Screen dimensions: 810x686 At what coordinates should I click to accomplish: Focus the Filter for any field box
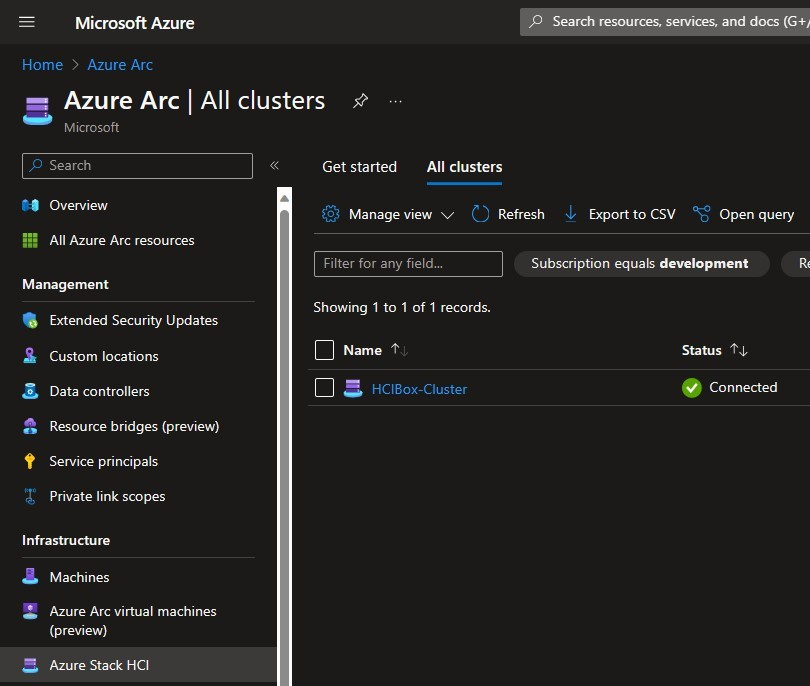[x=408, y=263]
